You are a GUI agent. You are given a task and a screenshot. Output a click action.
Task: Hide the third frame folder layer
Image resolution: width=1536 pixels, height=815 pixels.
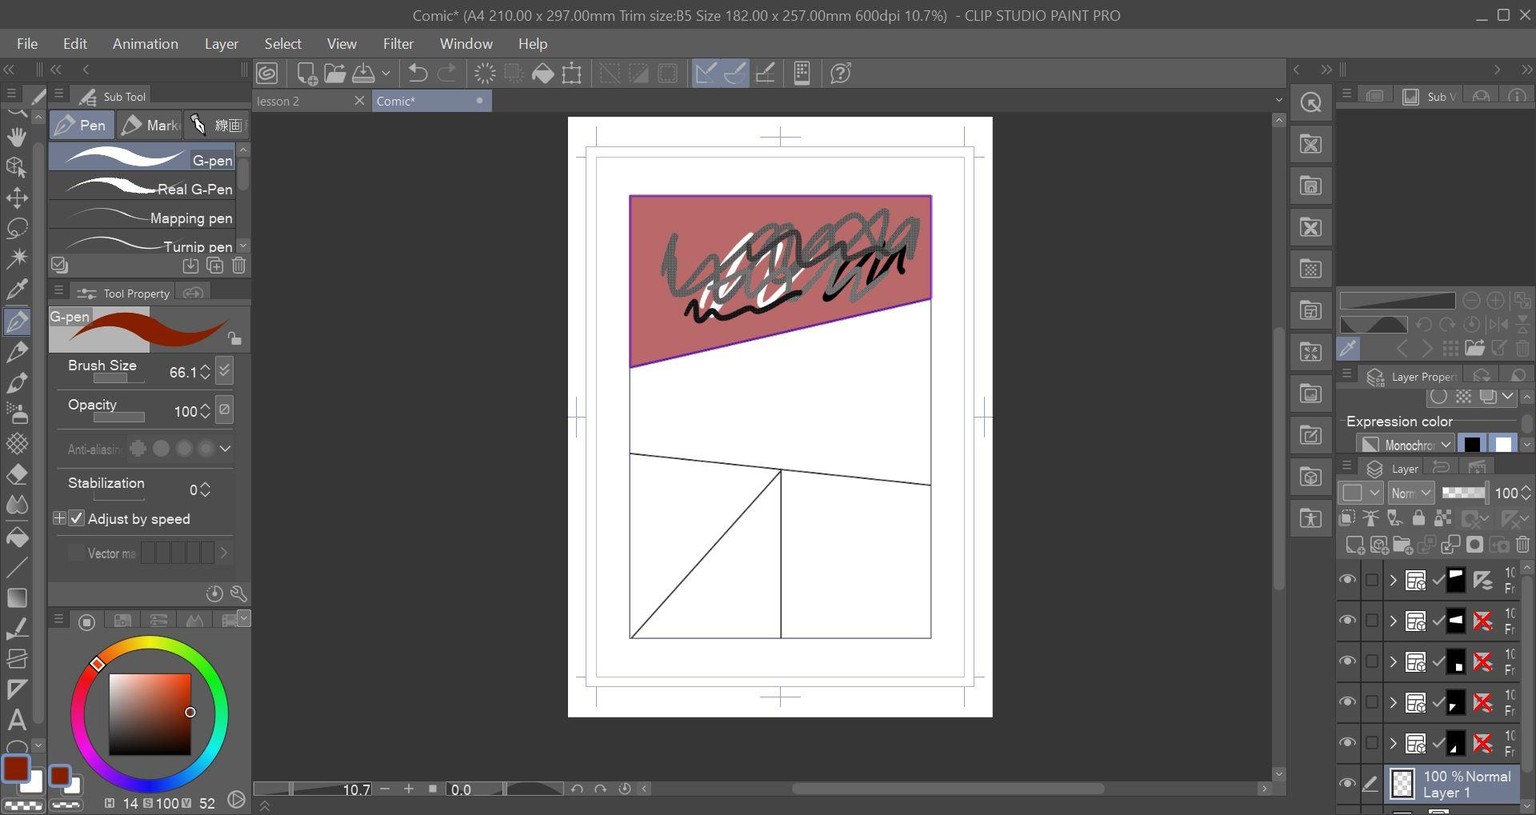pos(1348,662)
